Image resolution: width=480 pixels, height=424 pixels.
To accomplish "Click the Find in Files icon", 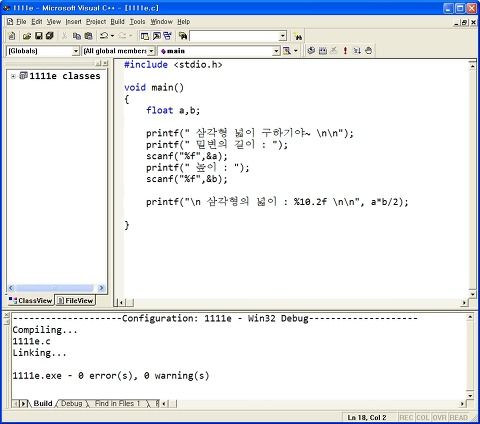I will 183,36.
